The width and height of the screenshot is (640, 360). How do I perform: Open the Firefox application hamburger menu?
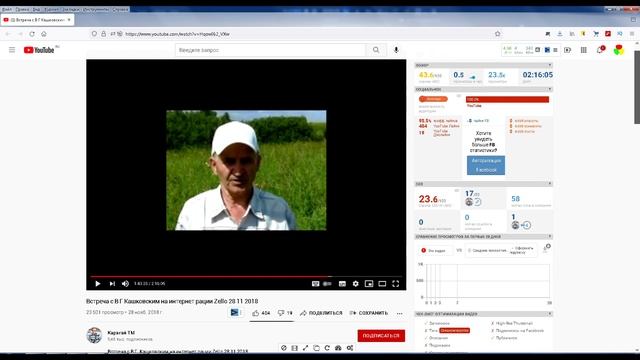click(x=632, y=34)
